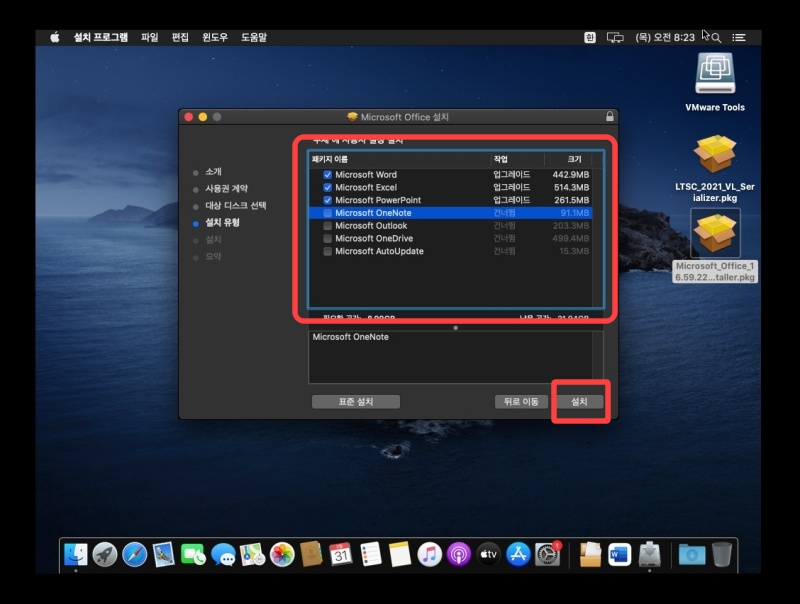The height and width of the screenshot is (604, 800).
Task: Open the 윈도우 menu
Action: click(215, 37)
